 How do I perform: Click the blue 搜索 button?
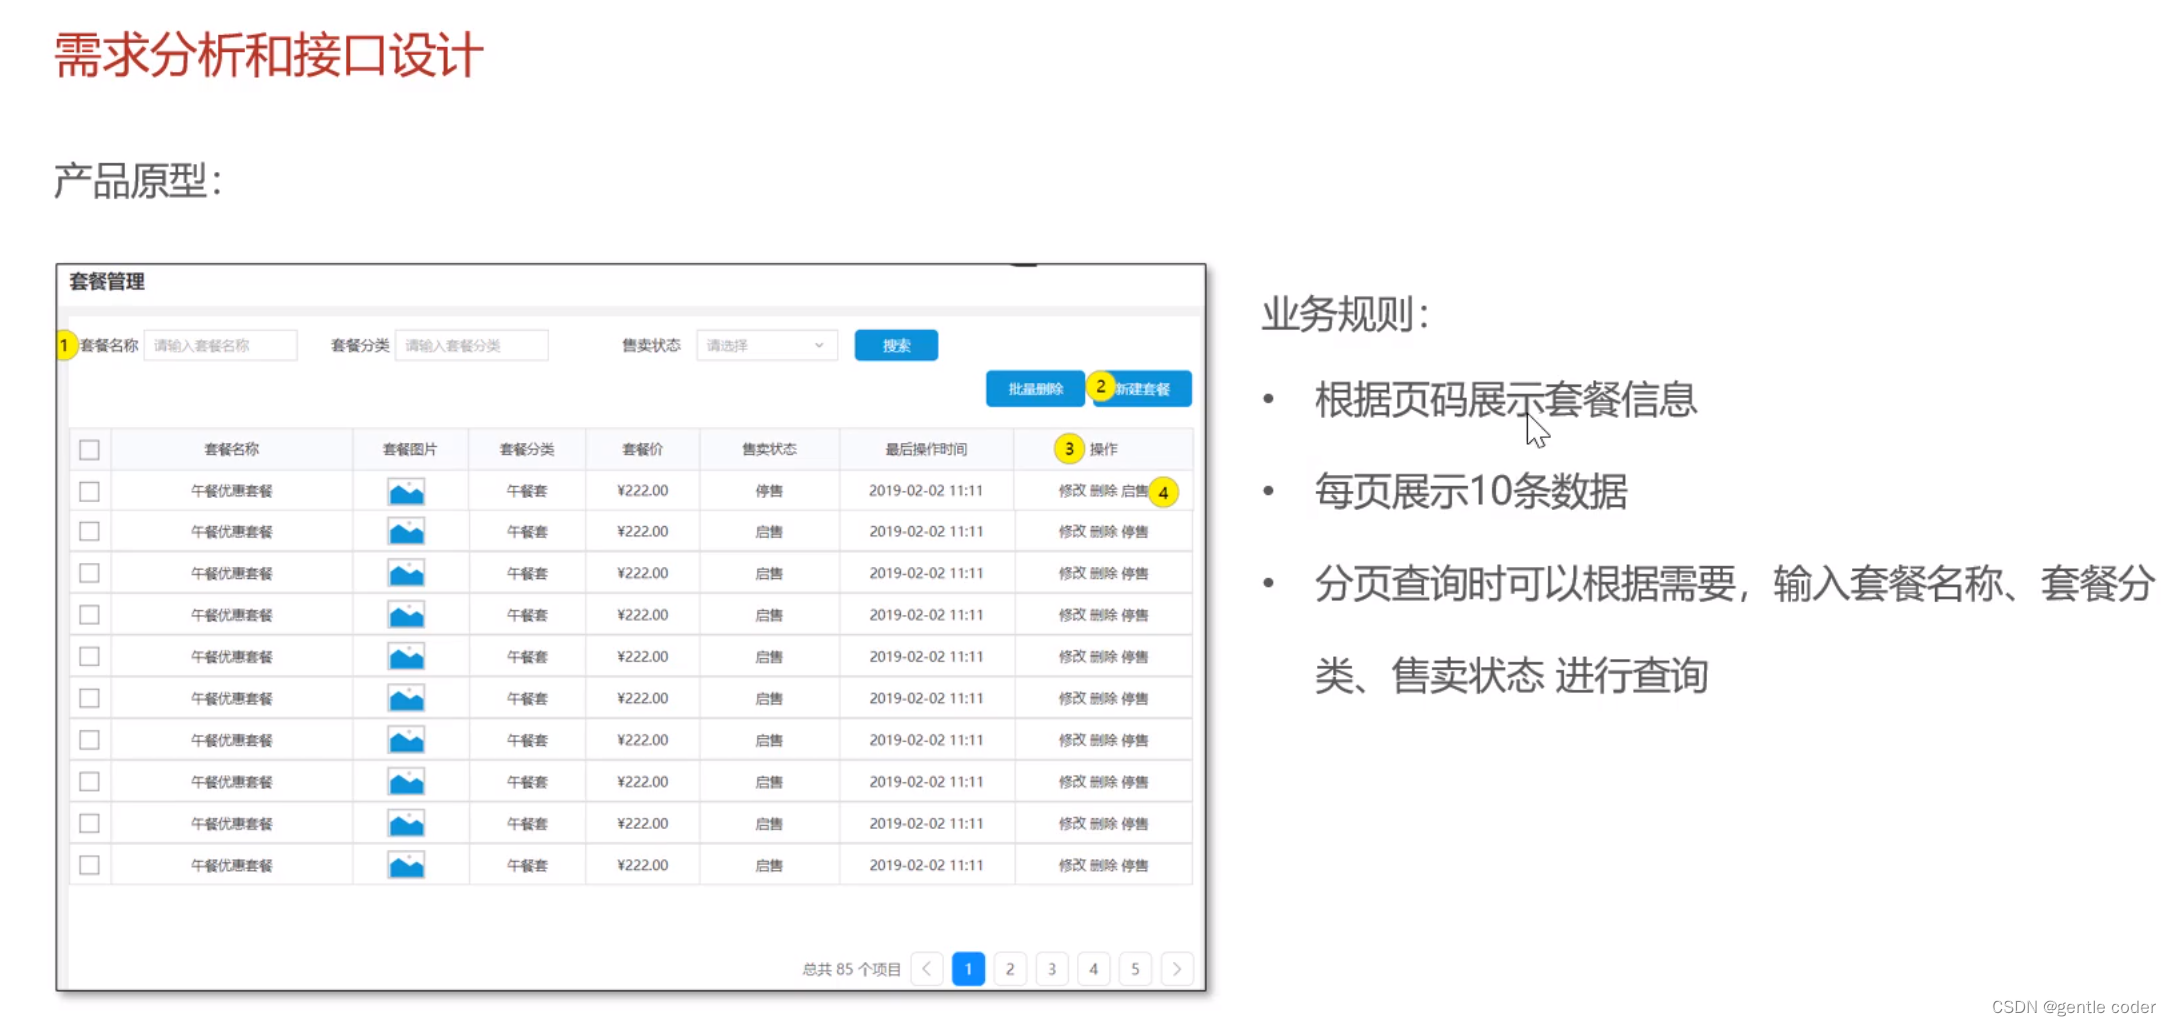(x=896, y=345)
